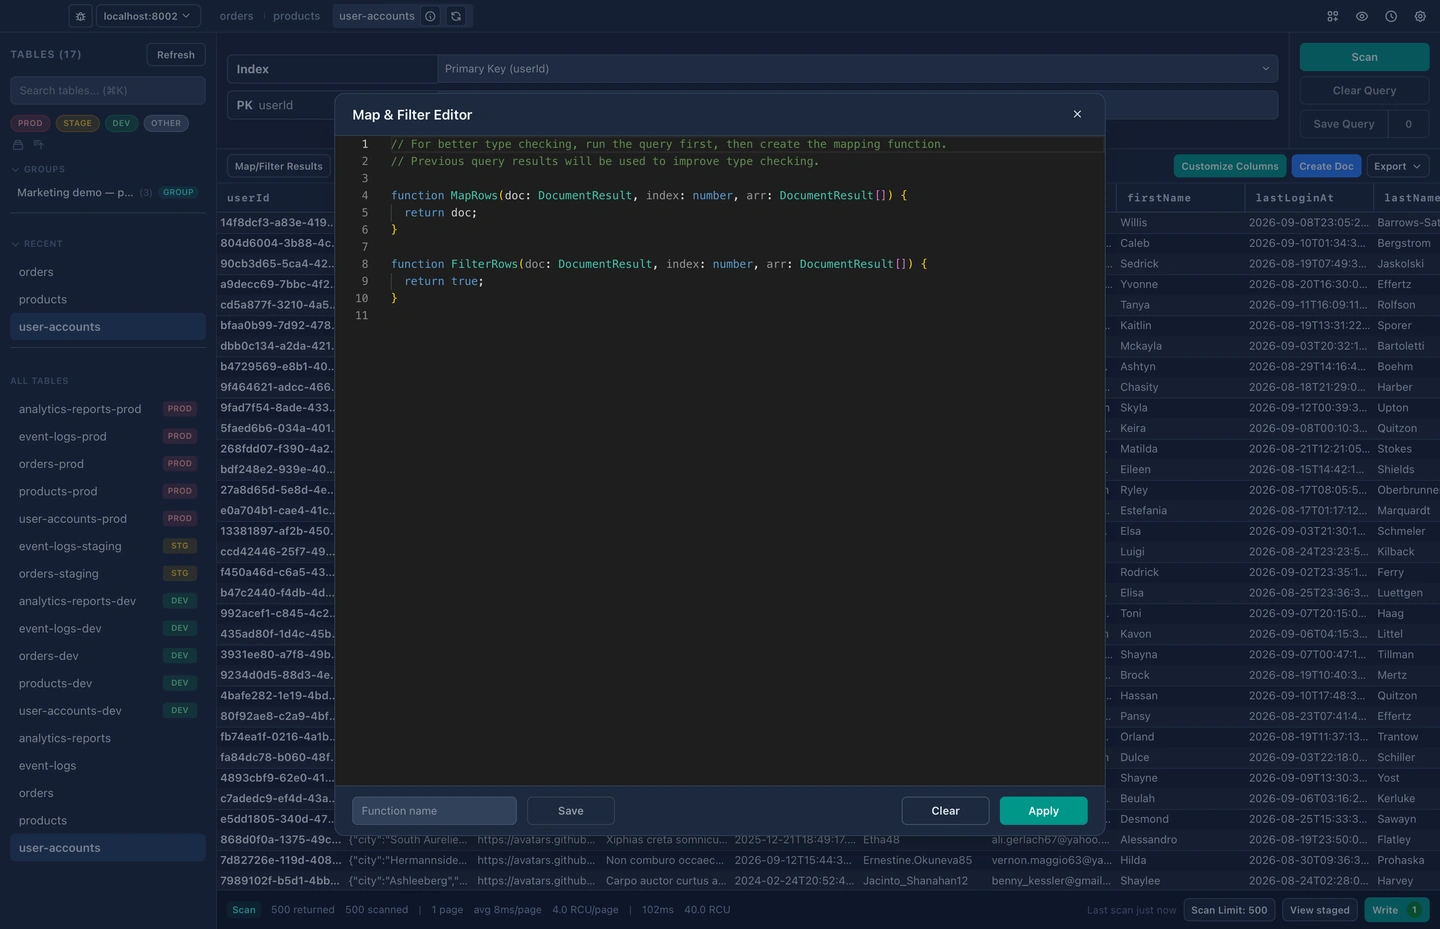Select event-logs table in all tables
This screenshot has width=1440, height=929.
click(108, 766)
